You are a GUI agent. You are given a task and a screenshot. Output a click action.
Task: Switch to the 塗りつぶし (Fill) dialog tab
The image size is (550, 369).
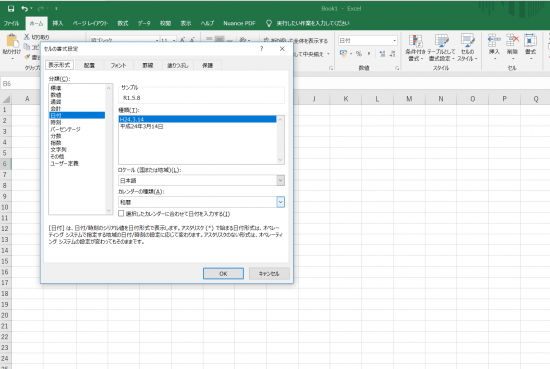tap(177, 65)
